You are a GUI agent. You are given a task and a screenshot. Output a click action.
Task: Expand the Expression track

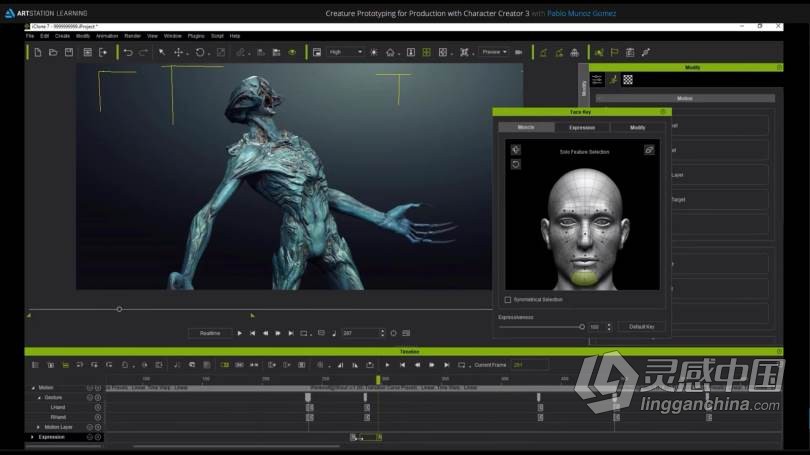(x=33, y=437)
